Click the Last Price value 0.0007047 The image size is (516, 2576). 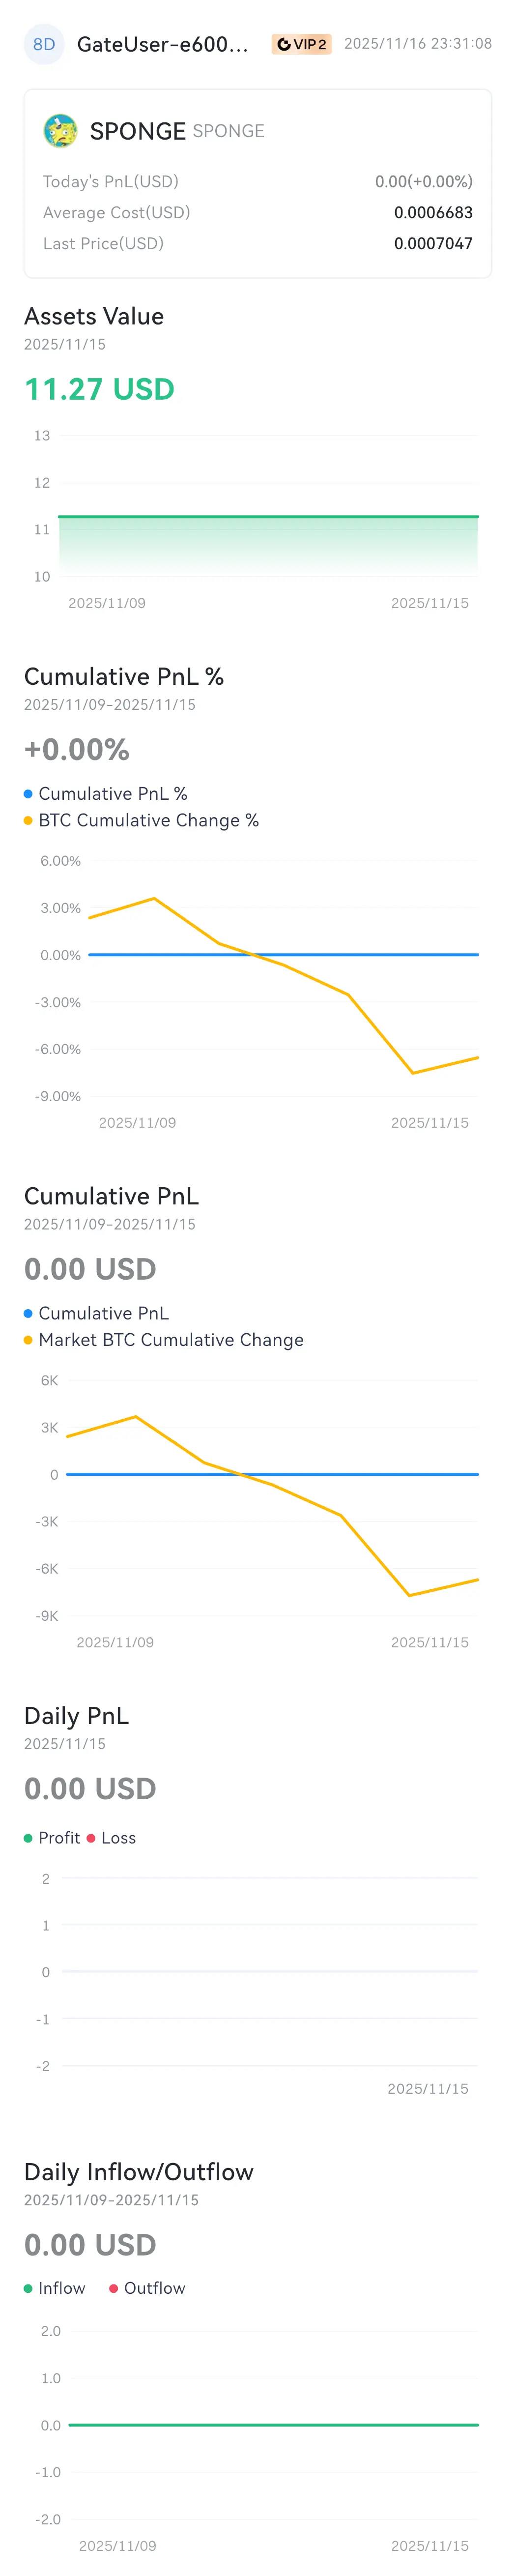click(433, 243)
